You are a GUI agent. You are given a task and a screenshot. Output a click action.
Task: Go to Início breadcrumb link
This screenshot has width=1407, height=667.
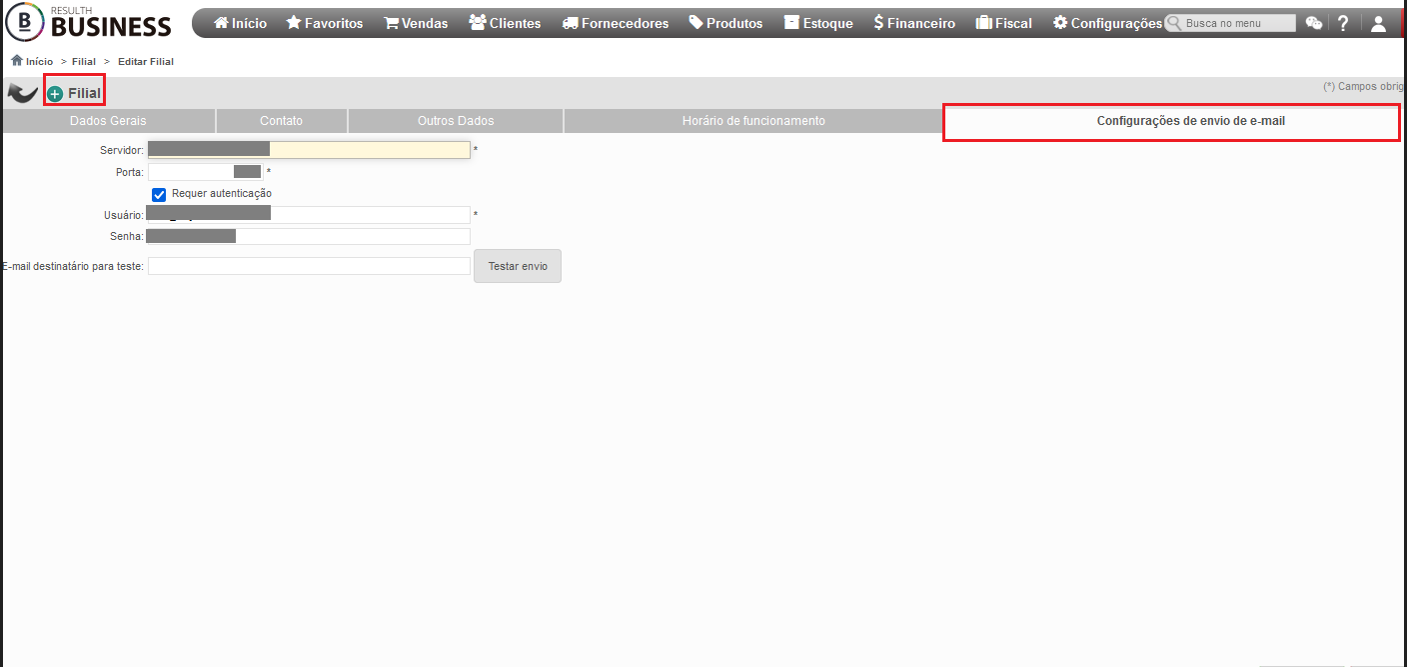pos(32,61)
